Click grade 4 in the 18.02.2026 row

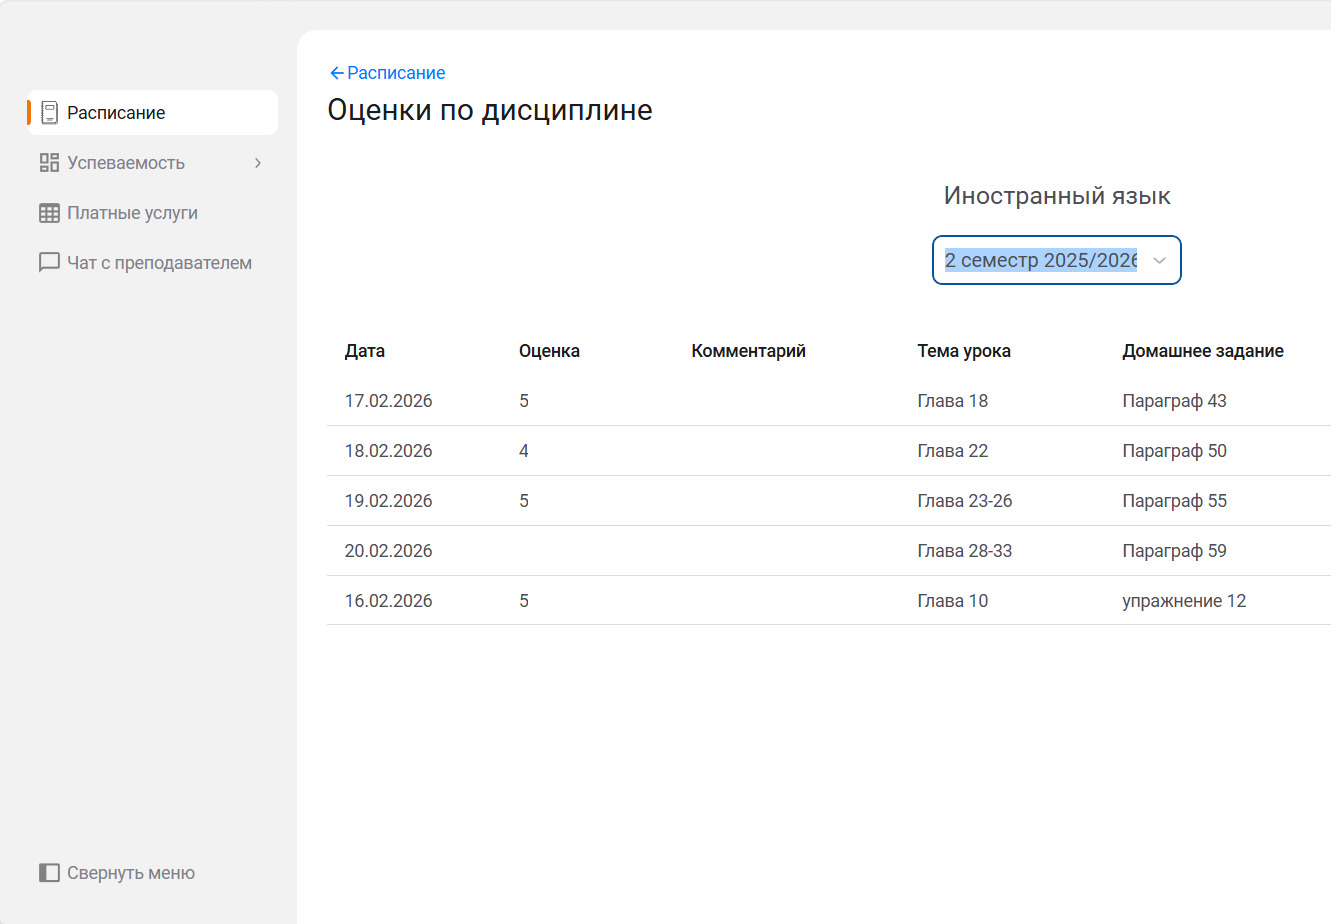click(524, 451)
